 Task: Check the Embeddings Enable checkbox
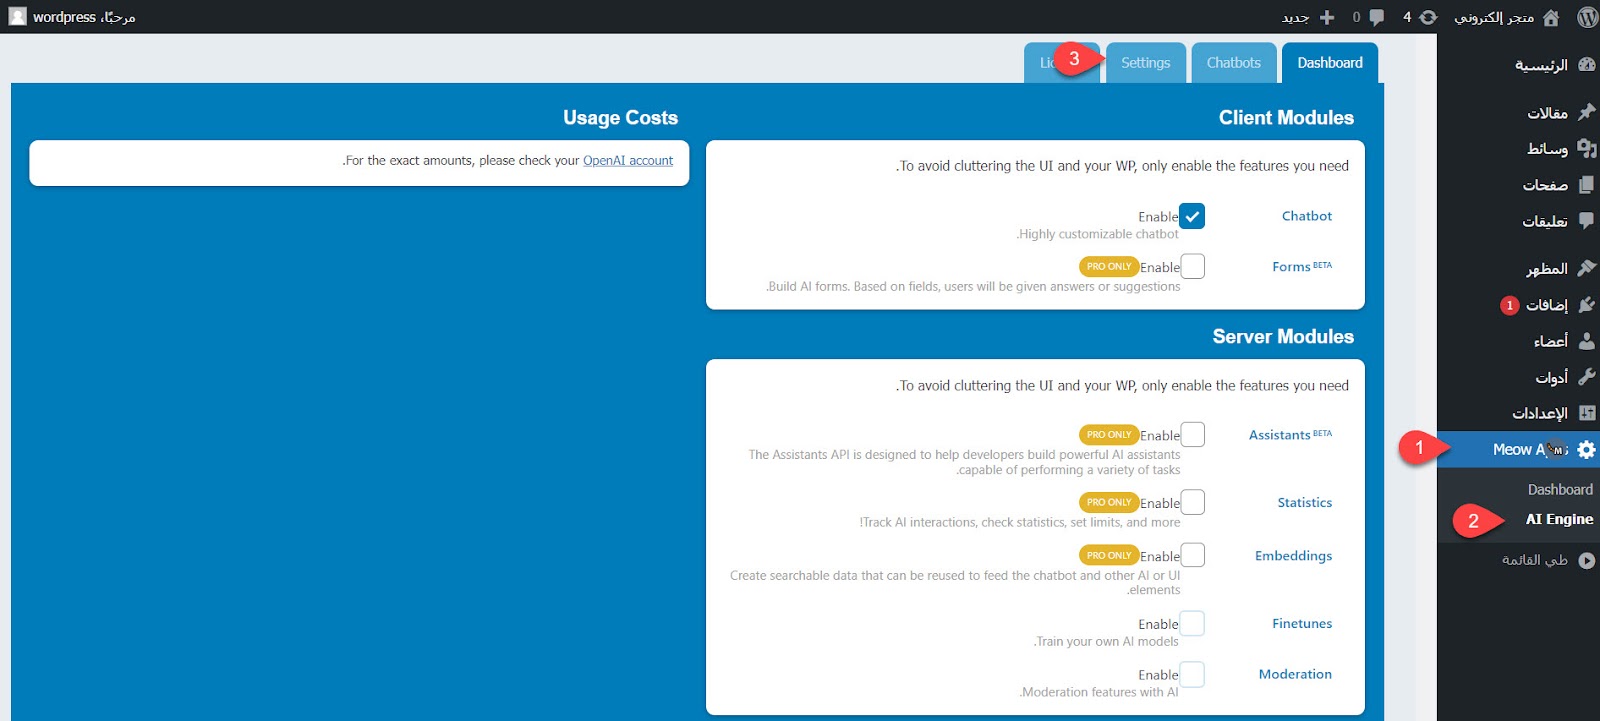coord(1192,555)
